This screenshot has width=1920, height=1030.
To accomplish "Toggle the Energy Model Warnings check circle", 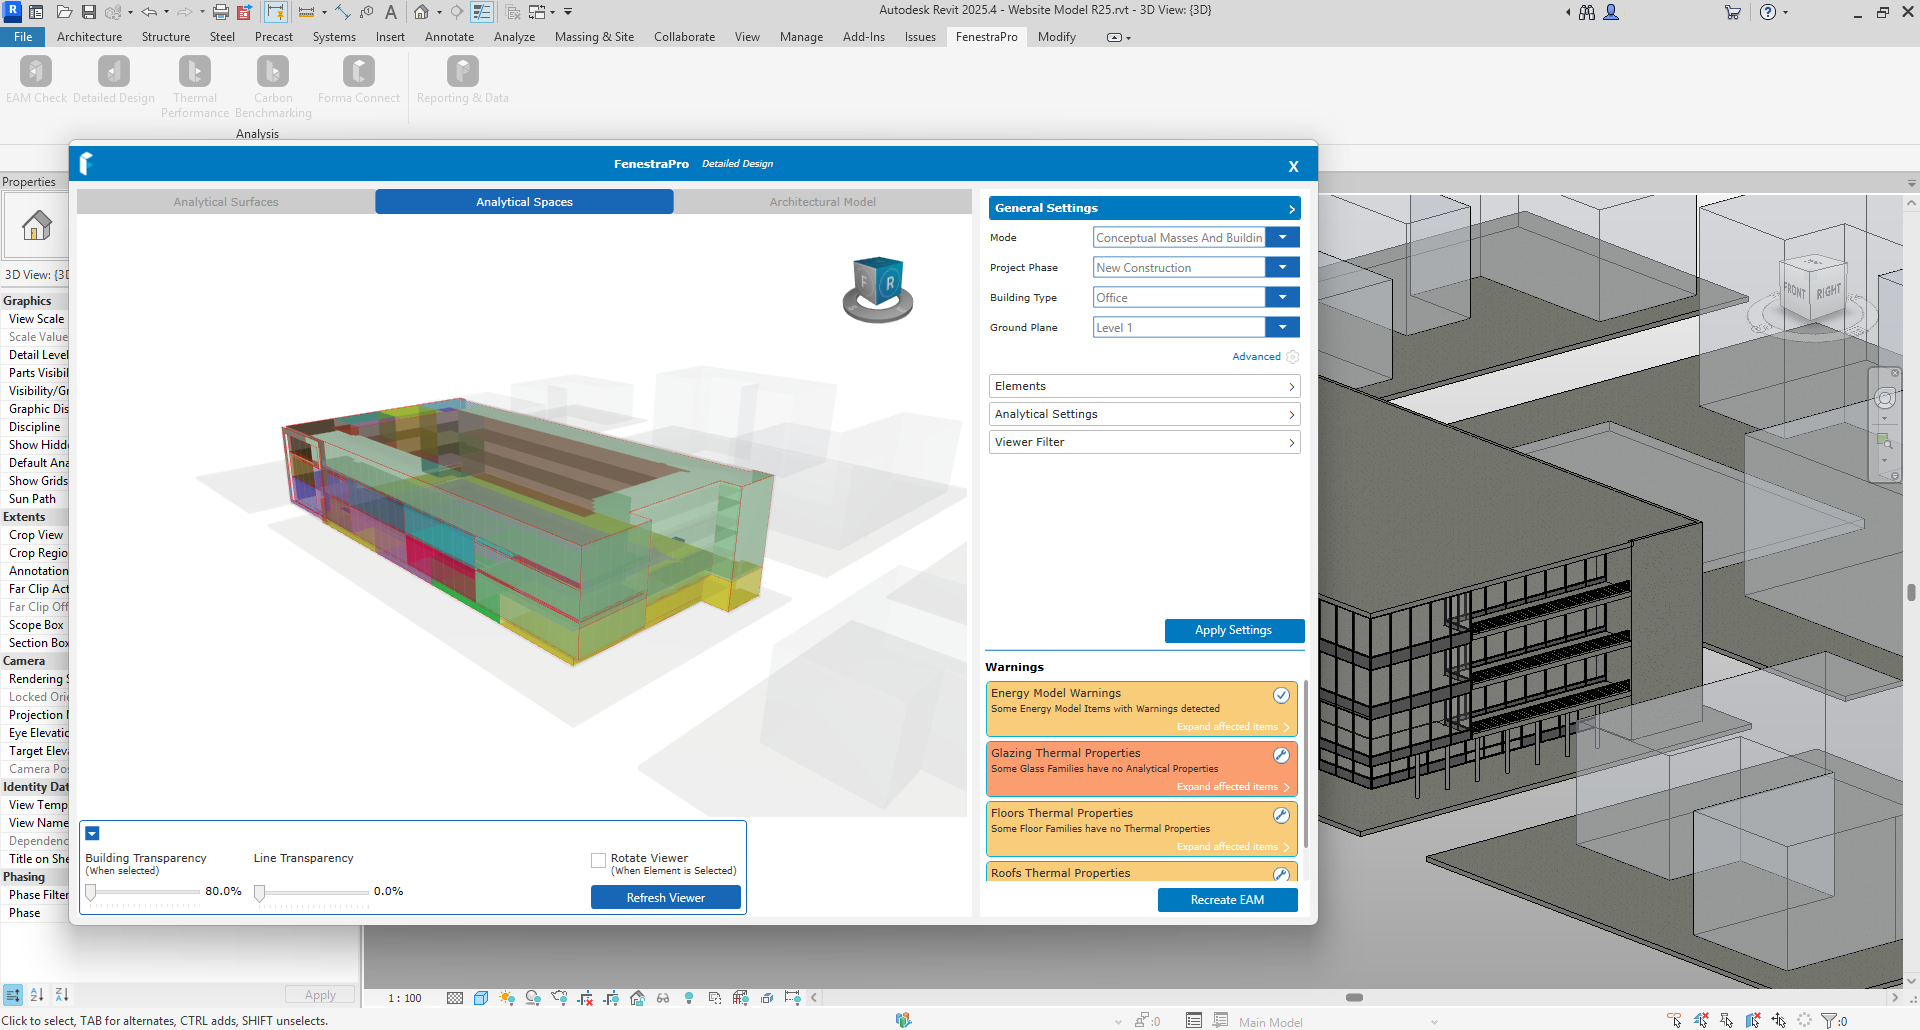I will tap(1281, 695).
